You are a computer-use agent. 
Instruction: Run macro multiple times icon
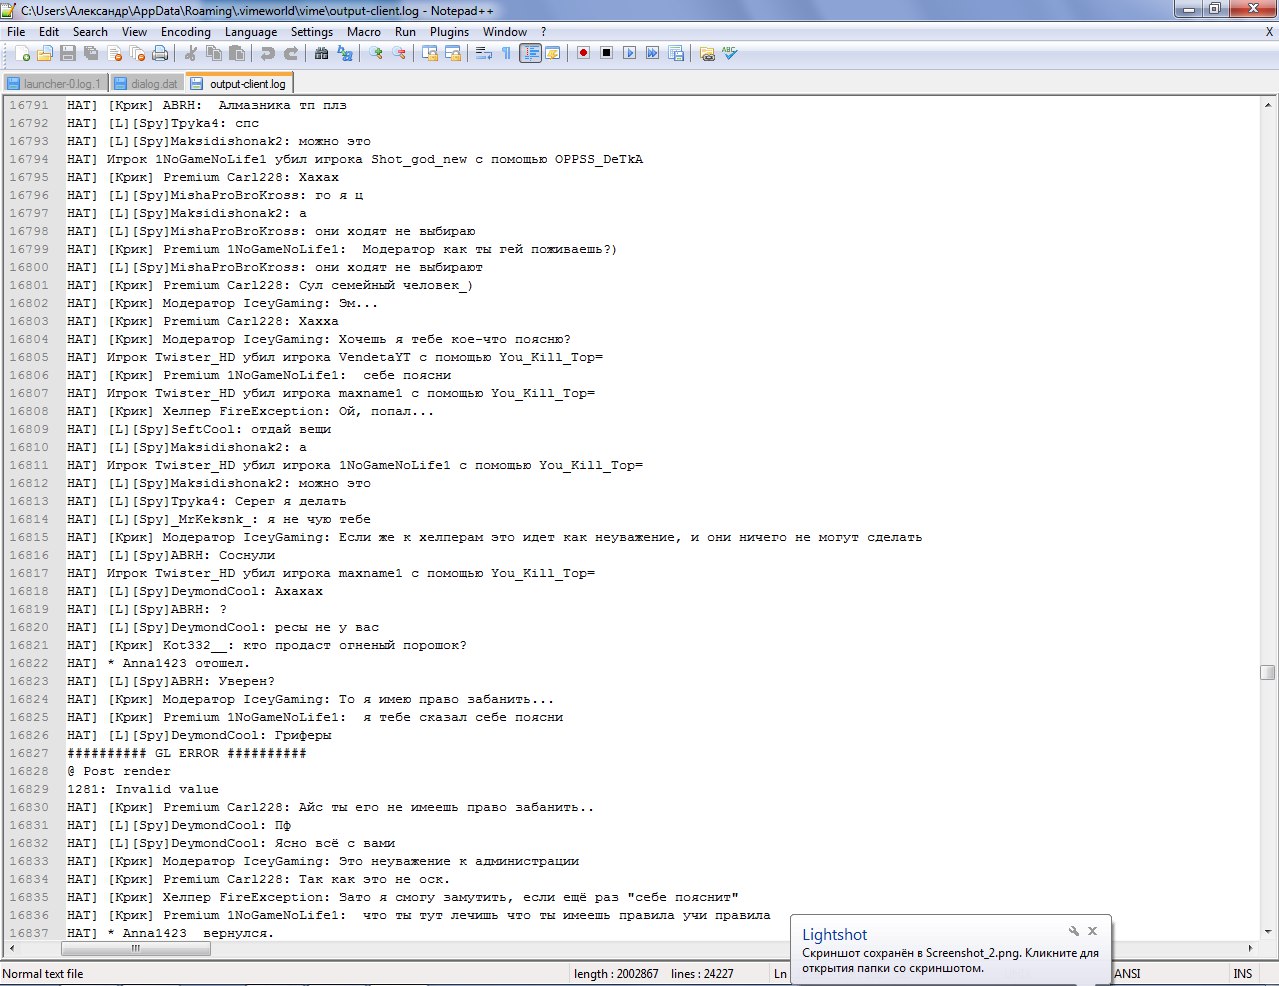point(652,54)
